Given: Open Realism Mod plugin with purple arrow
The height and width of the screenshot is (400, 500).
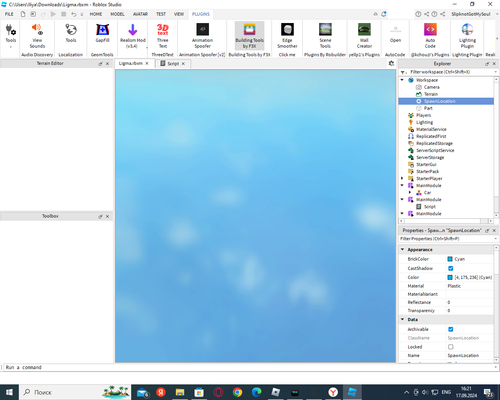Looking at the screenshot, I should (133, 36).
